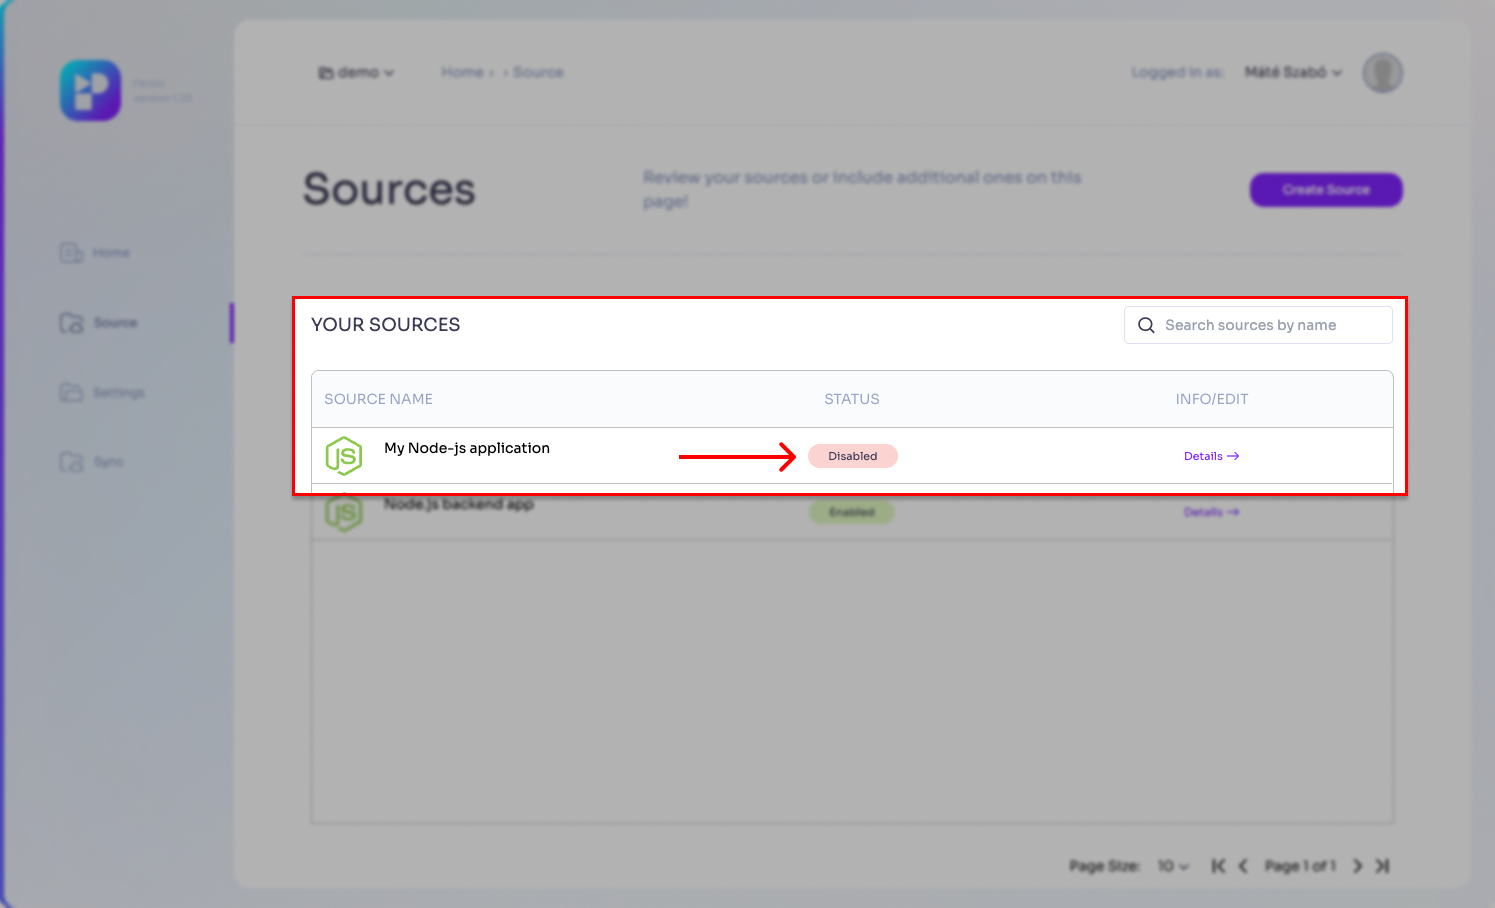Expand the Page Size dropdown
Image resolution: width=1495 pixels, height=908 pixels.
(1172, 866)
